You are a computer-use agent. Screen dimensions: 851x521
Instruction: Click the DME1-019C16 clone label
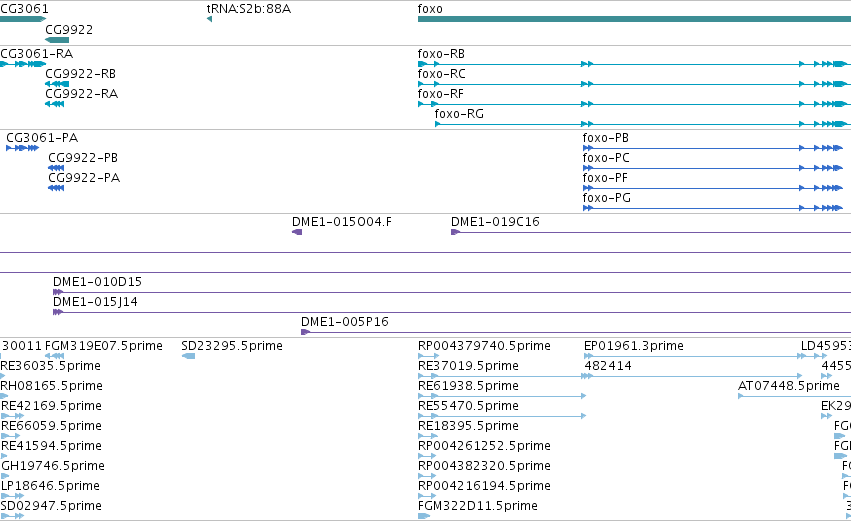click(495, 222)
